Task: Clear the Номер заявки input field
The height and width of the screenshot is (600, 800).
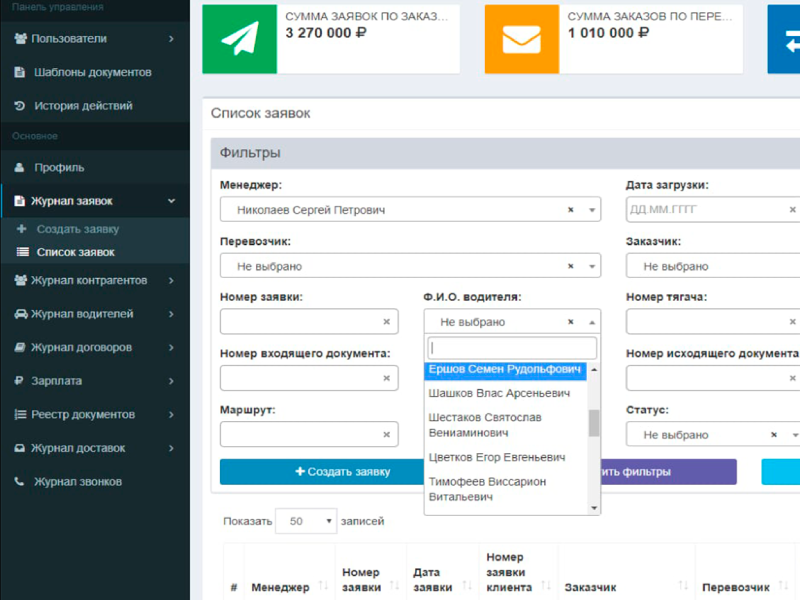Action: (386, 322)
